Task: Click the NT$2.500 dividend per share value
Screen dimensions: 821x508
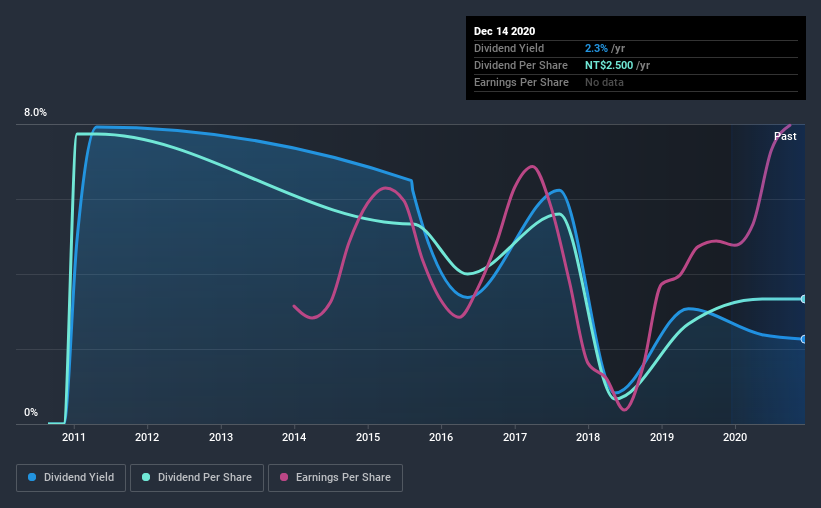Action: [x=609, y=65]
